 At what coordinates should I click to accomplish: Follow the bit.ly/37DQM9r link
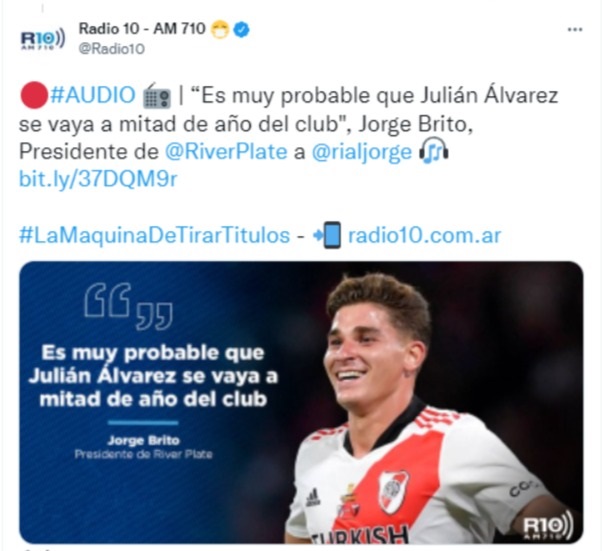click(x=98, y=179)
